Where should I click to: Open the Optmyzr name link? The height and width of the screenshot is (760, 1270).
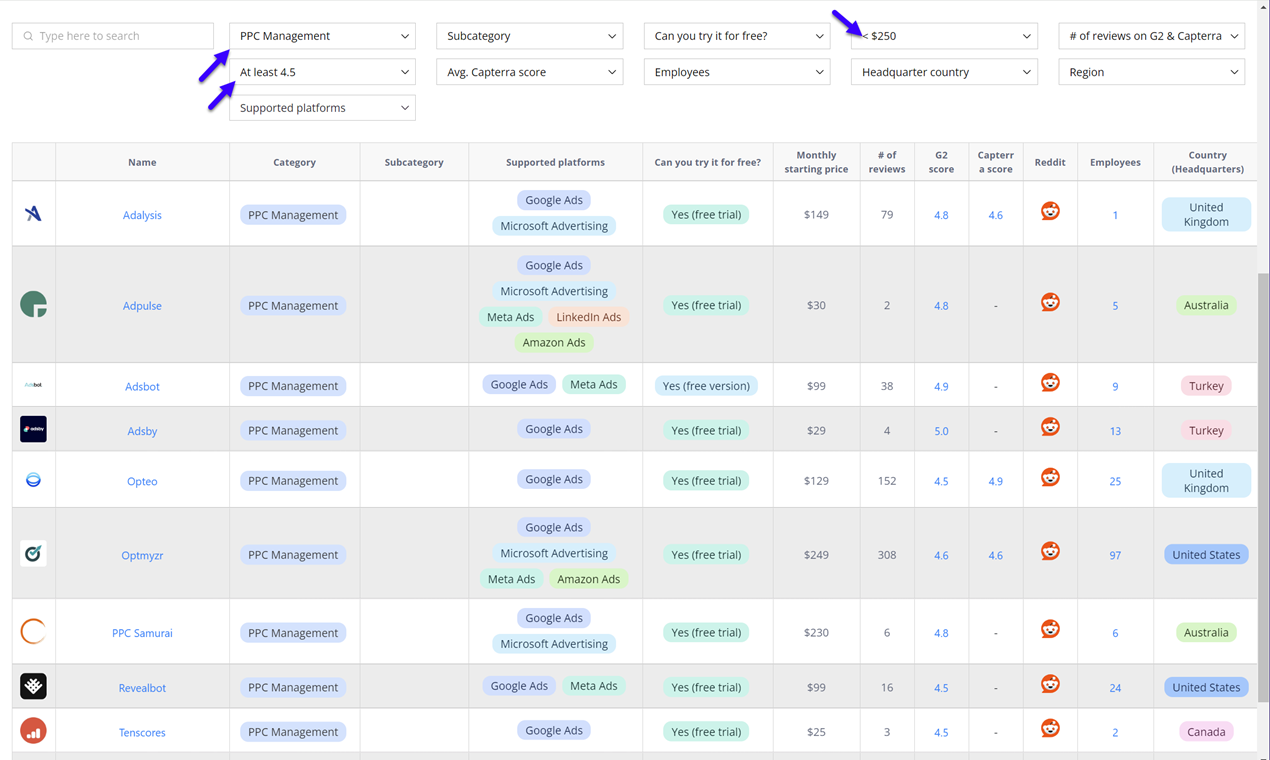pyautogui.click(x=142, y=555)
